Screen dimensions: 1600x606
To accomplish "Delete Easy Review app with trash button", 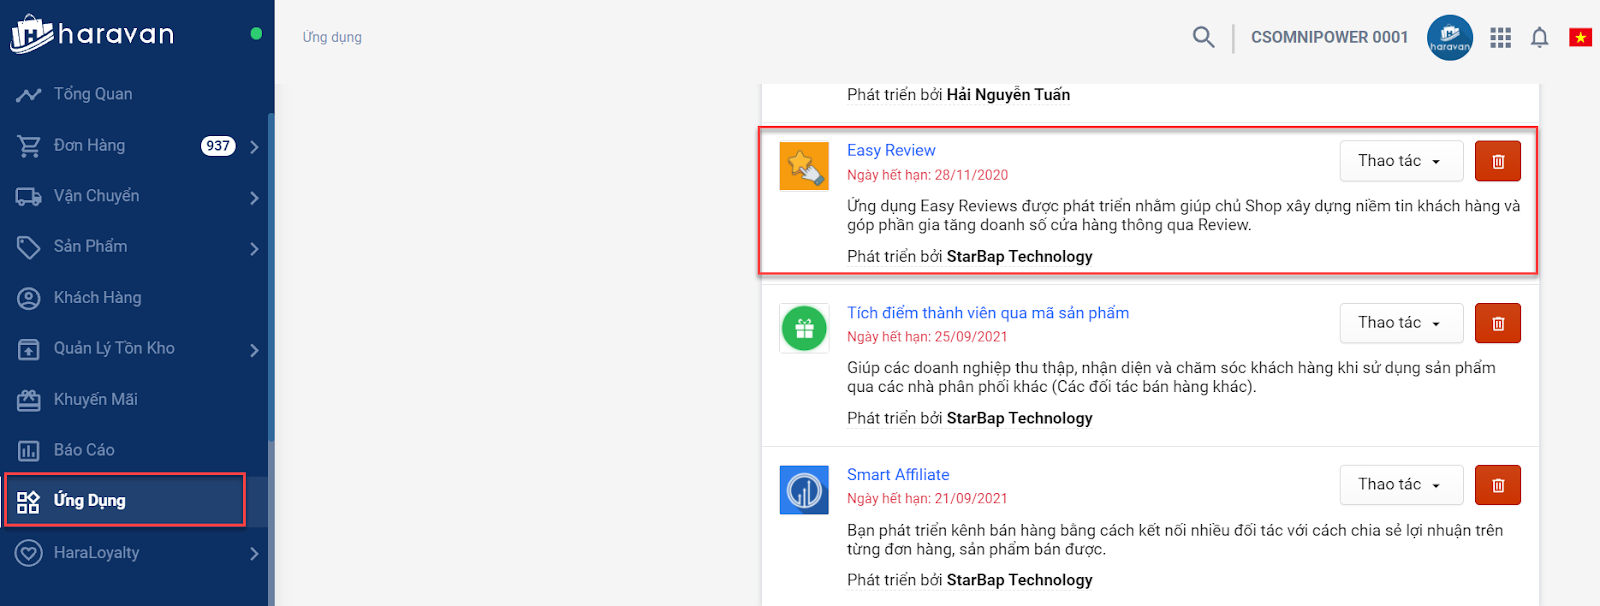I will click(1498, 161).
